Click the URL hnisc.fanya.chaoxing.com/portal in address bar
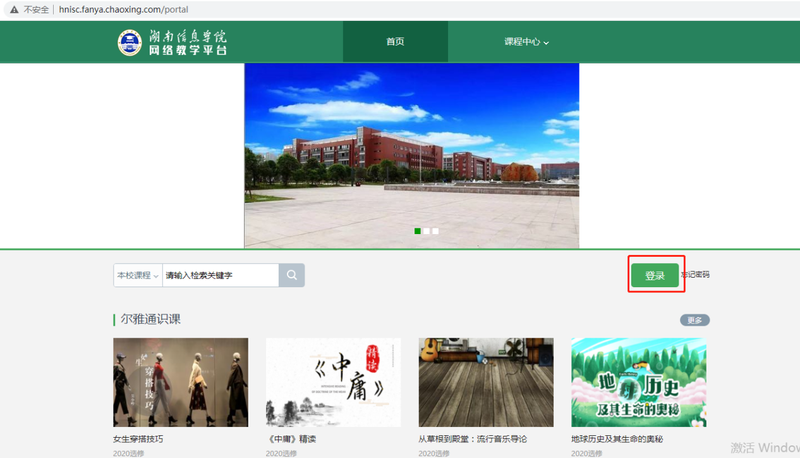 (x=123, y=9)
